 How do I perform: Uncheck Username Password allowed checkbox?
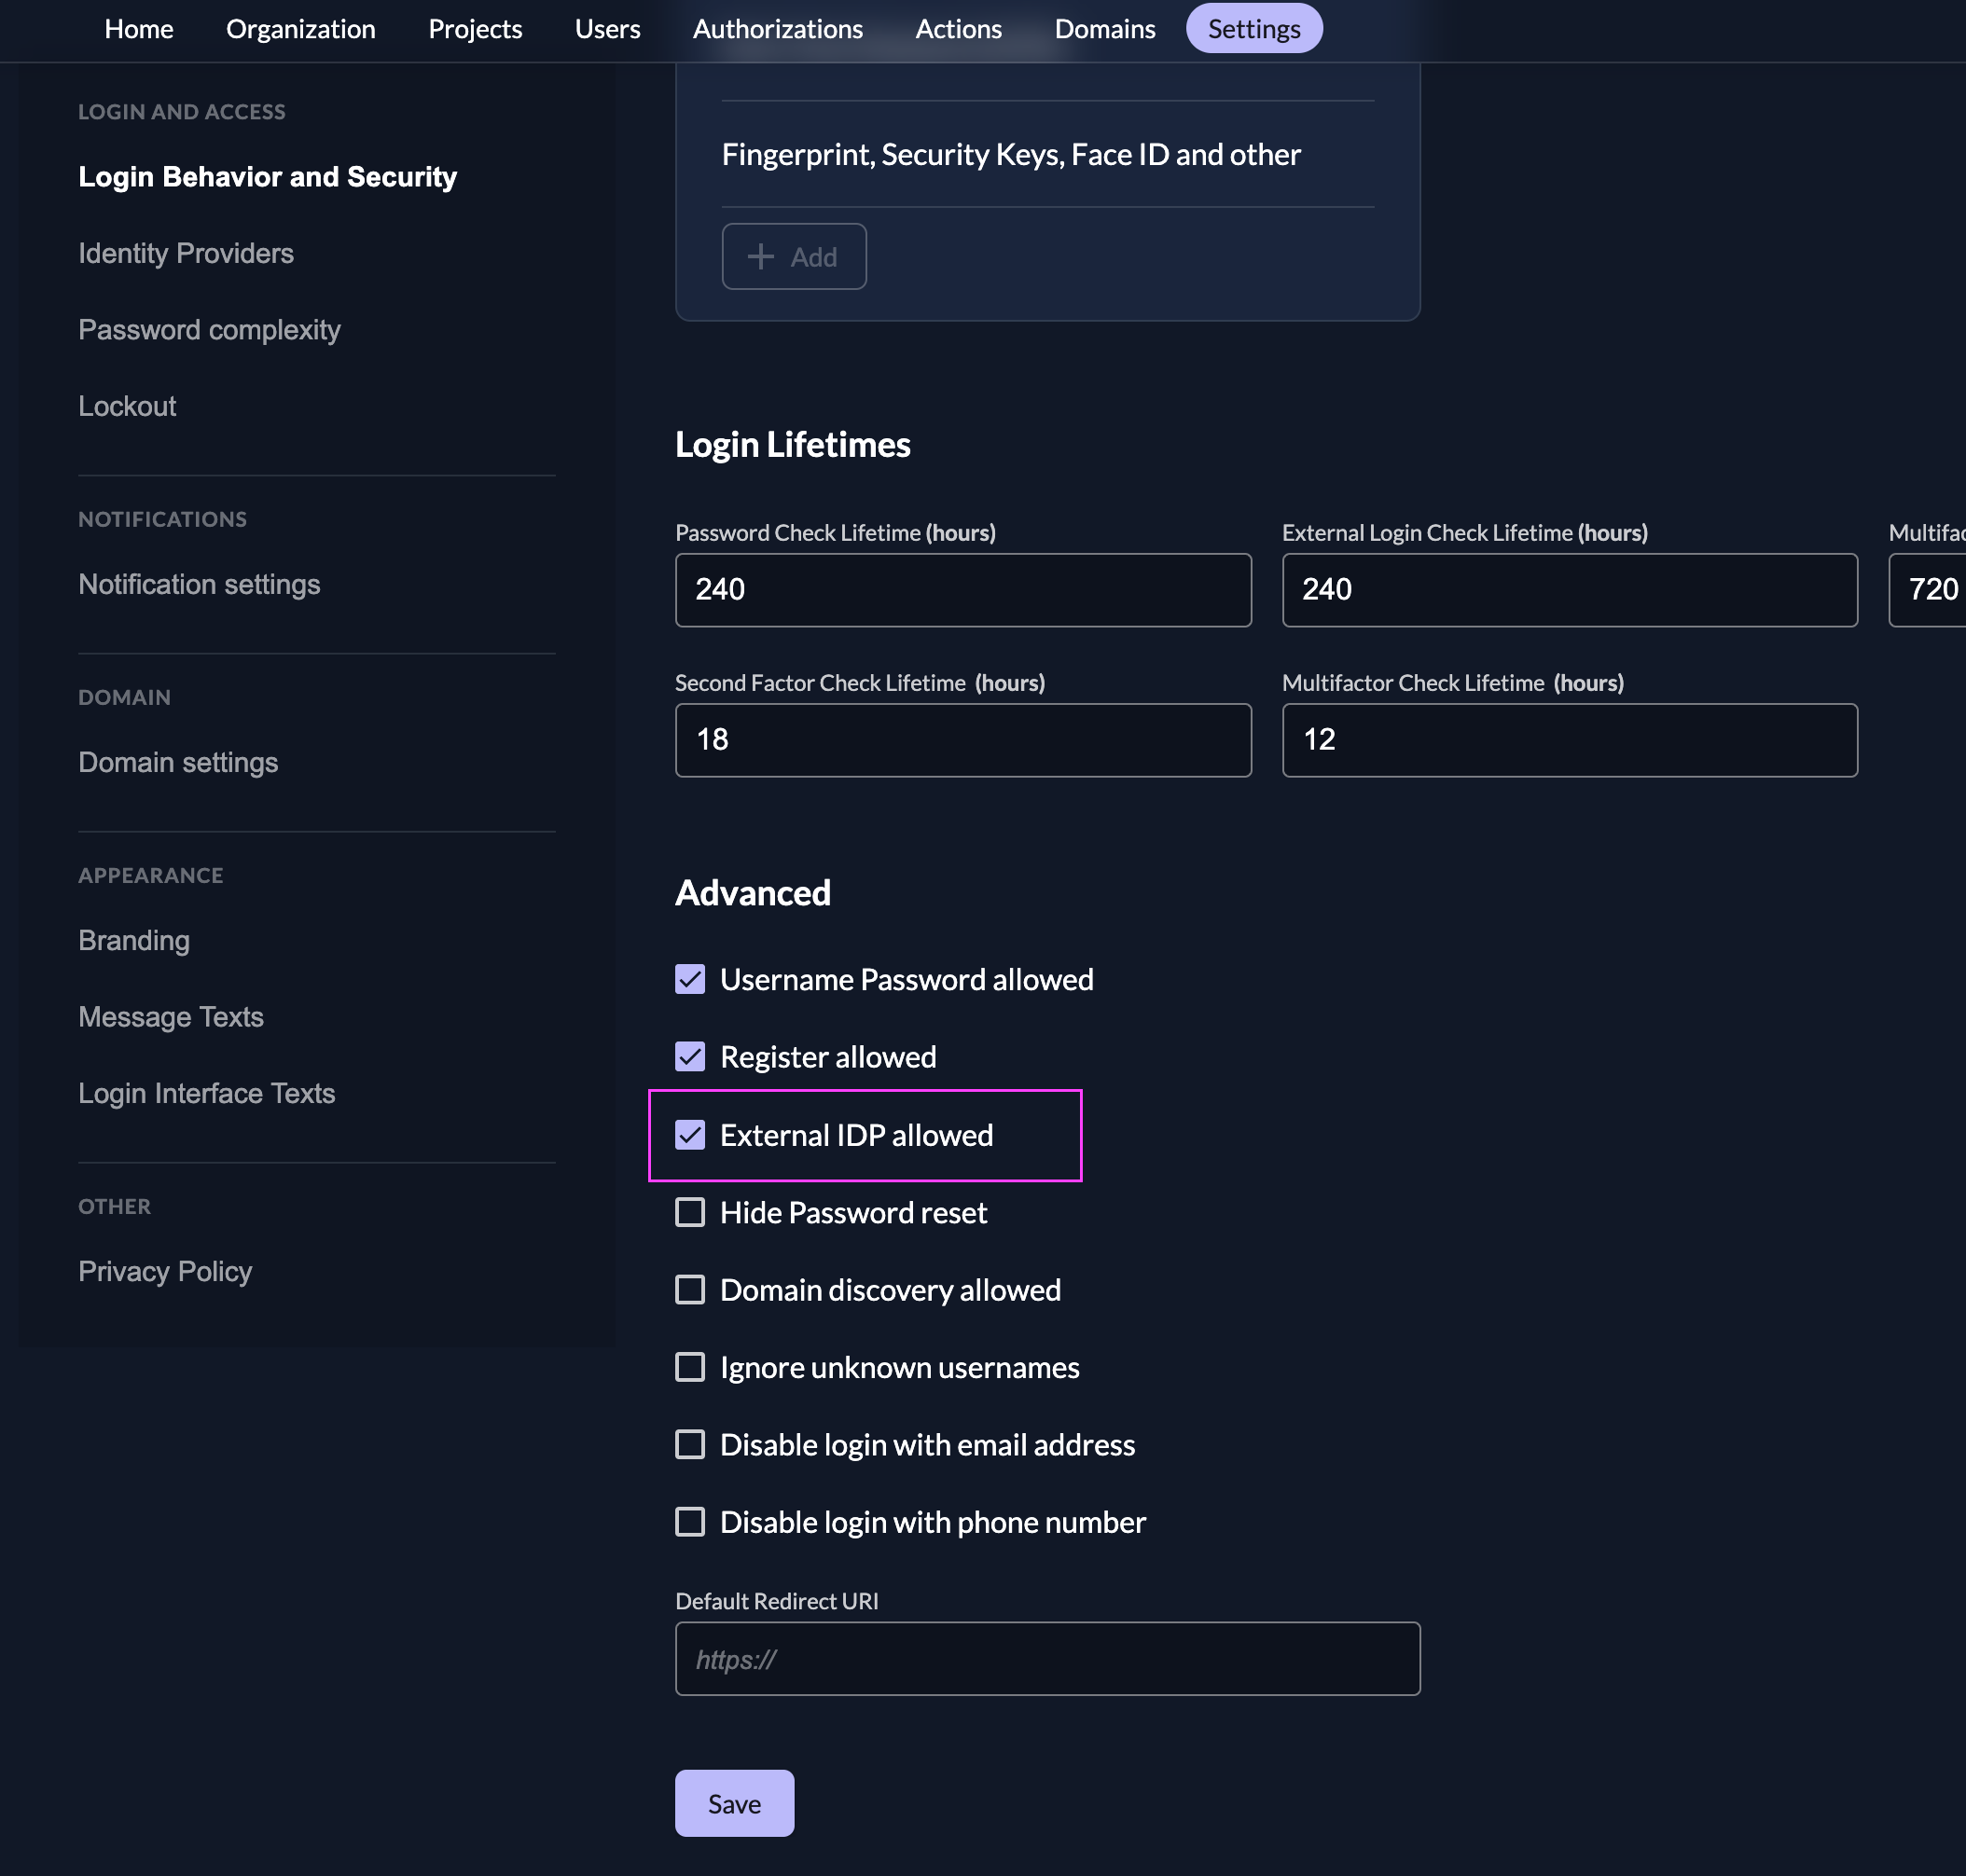pos(690,979)
